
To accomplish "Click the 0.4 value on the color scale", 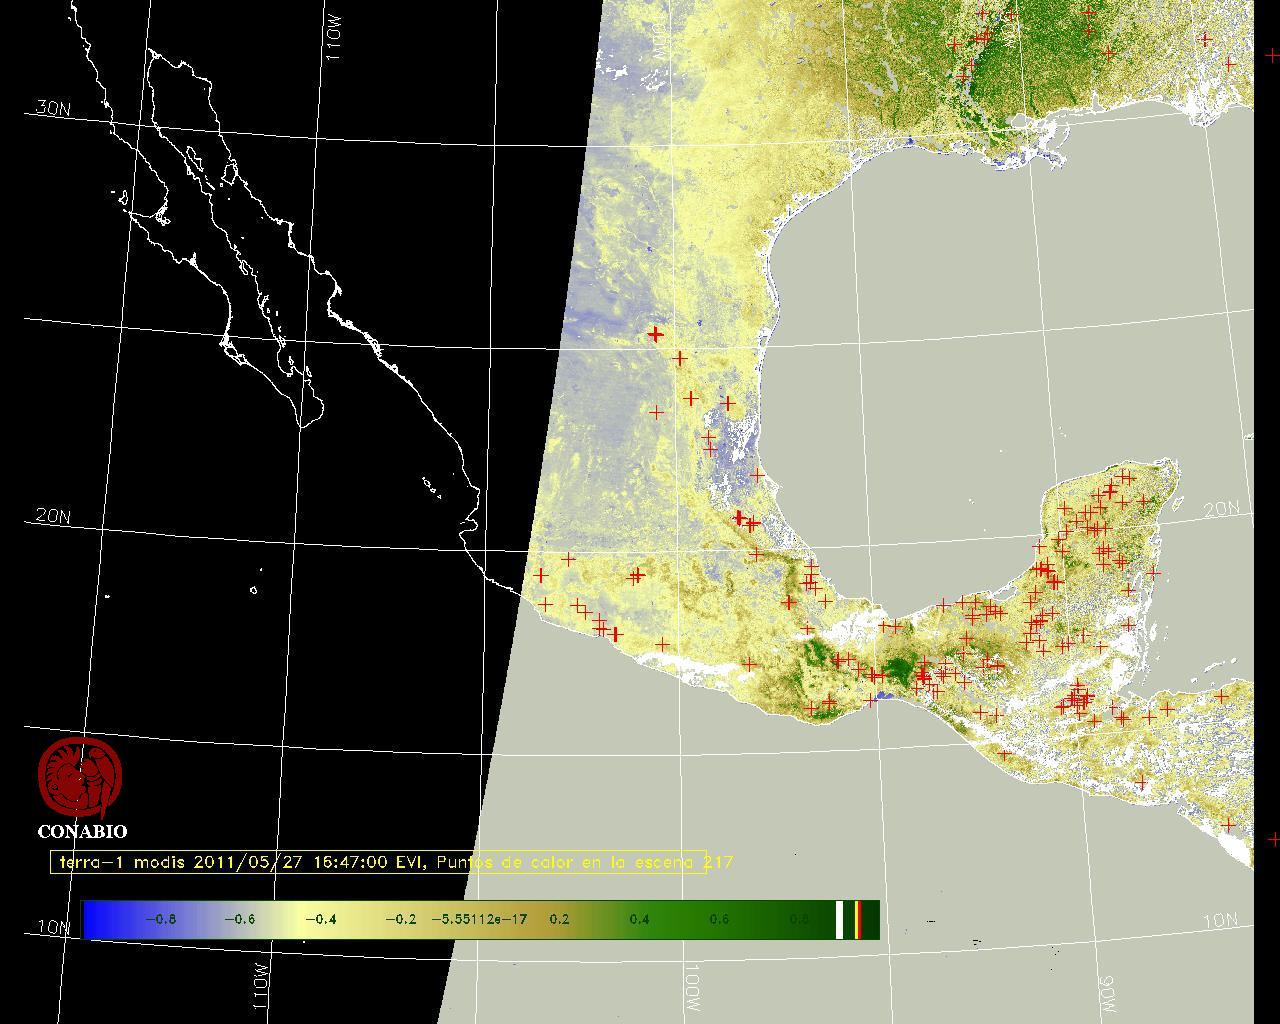I will click(639, 919).
